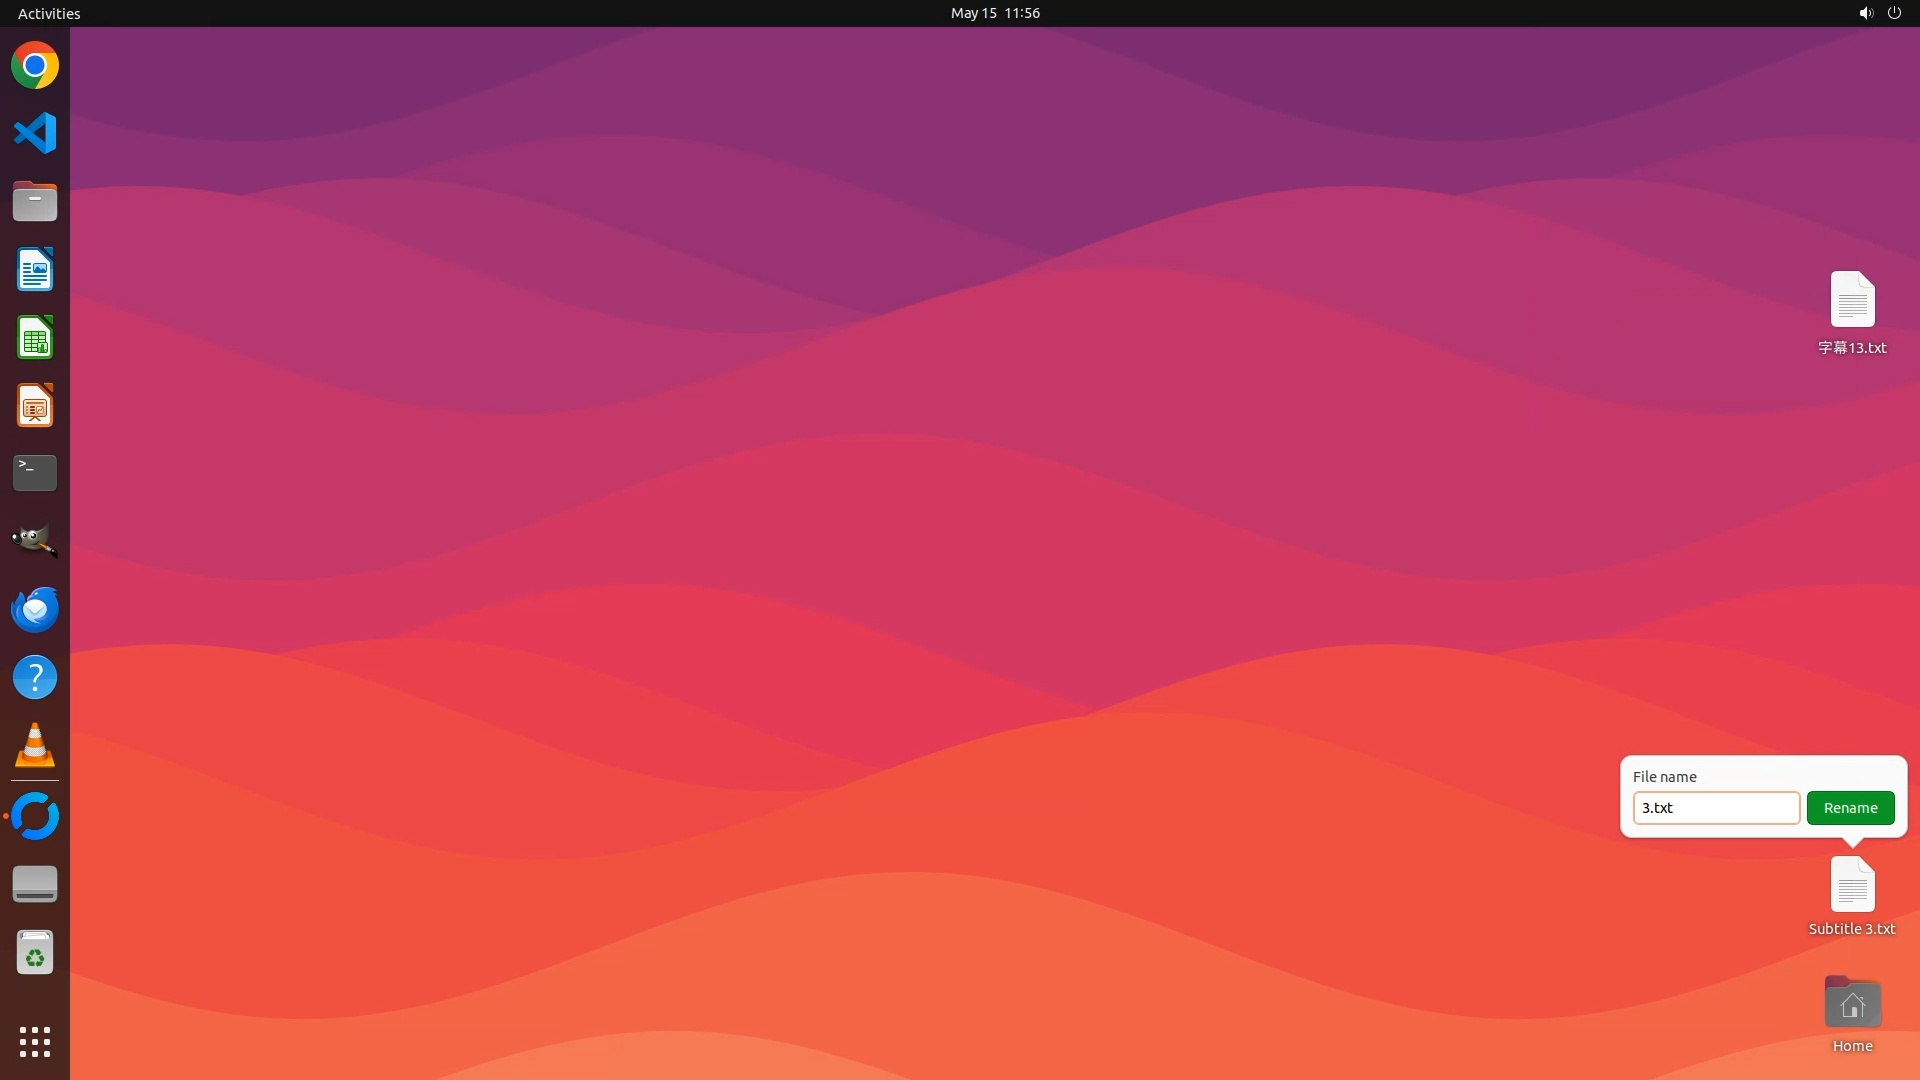Open the Files manager icon
Screen dimensions: 1920x1080
[35, 201]
